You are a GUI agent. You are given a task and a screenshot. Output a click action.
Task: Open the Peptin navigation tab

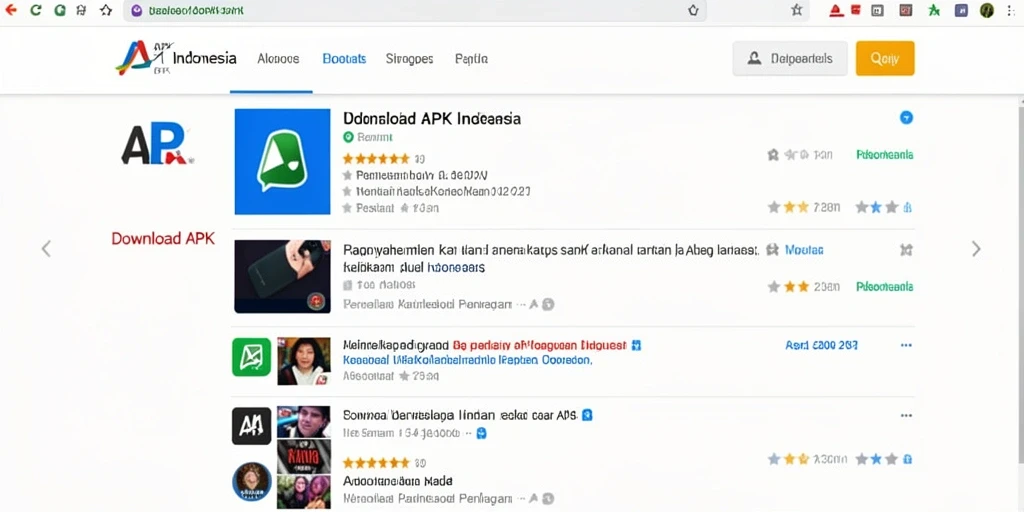471,59
